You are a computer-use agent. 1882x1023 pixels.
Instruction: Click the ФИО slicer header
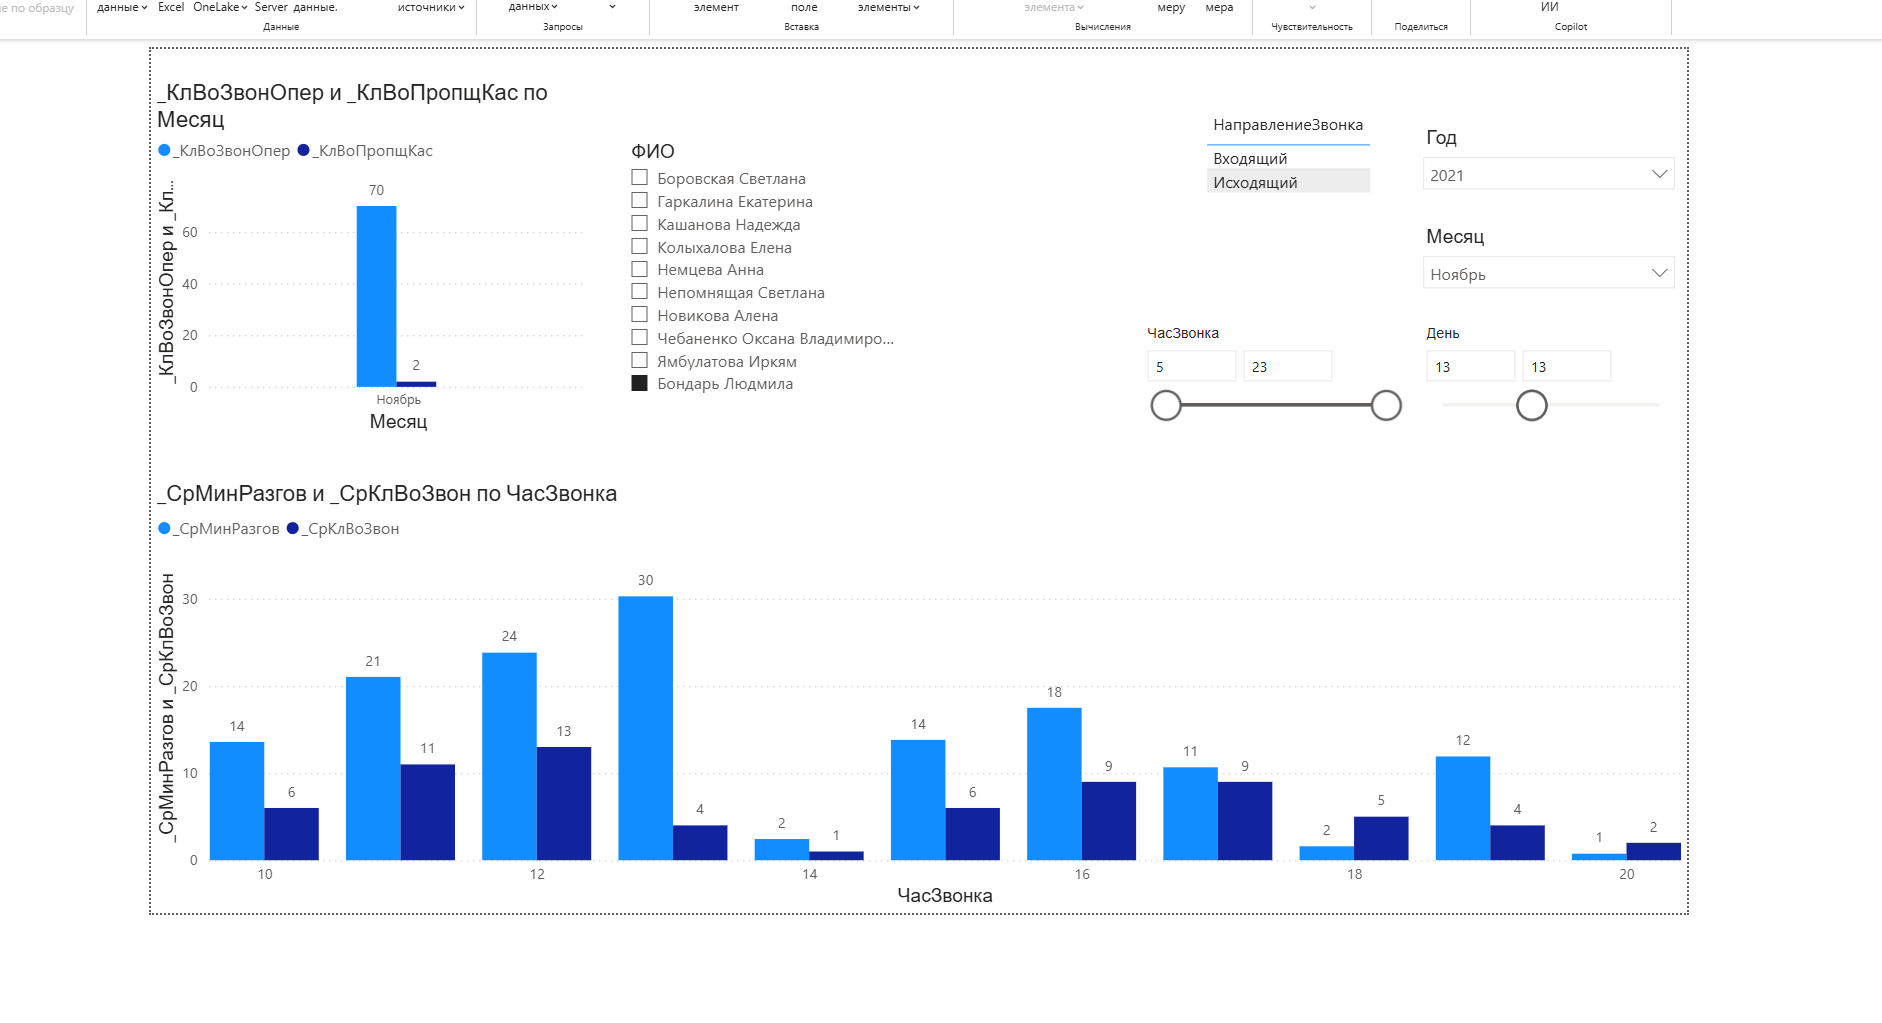653,151
